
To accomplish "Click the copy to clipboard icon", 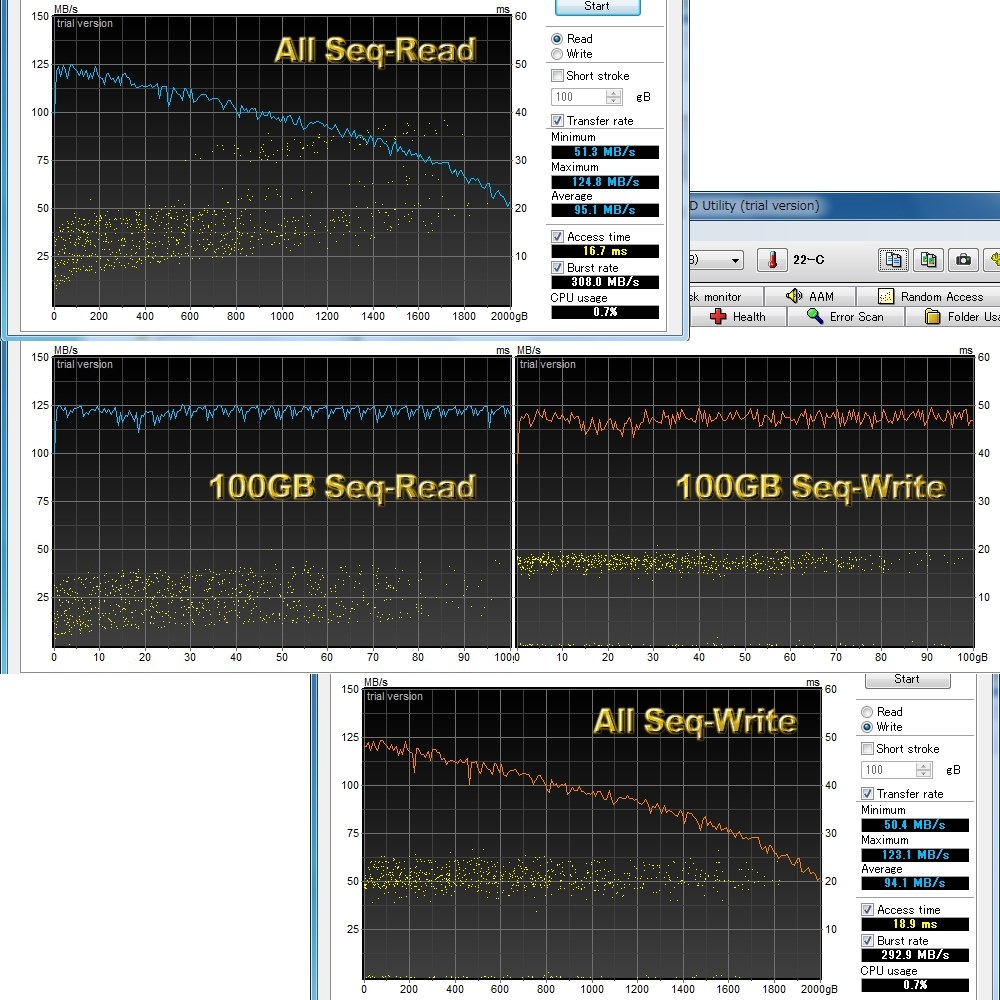I will tap(893, 260).
